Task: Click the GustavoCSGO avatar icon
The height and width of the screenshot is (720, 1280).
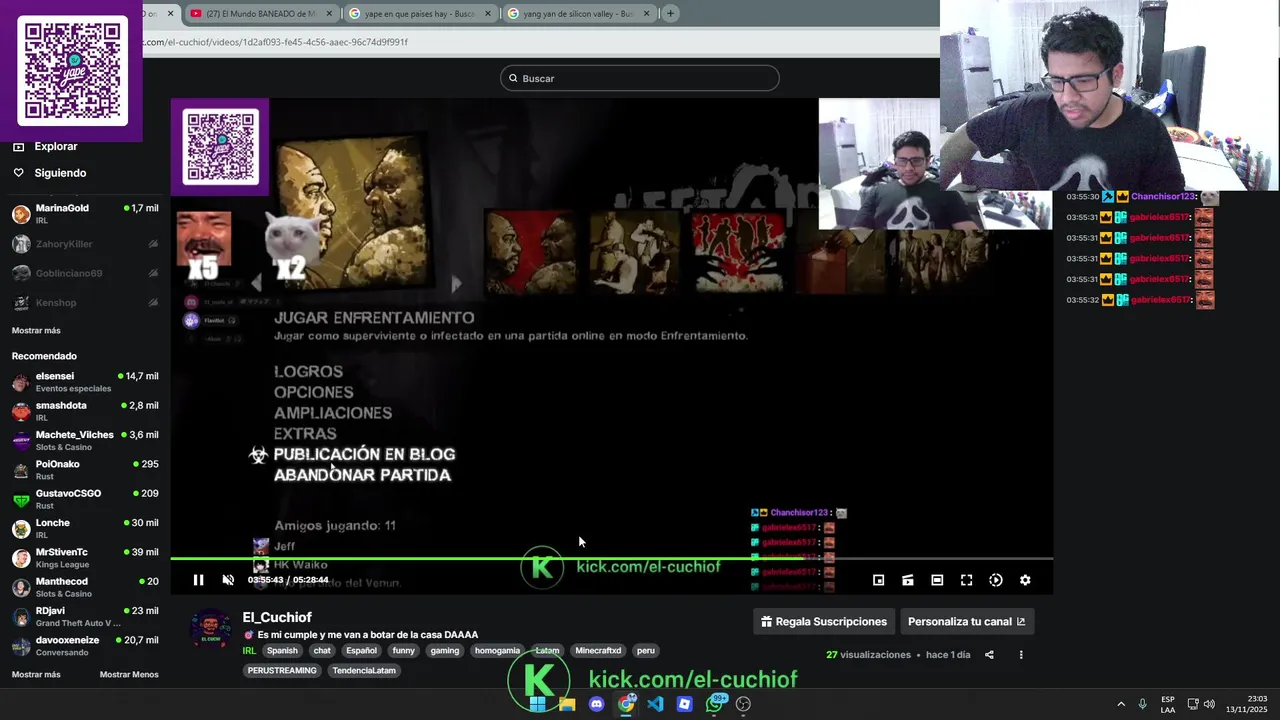Action: [21, 499]
